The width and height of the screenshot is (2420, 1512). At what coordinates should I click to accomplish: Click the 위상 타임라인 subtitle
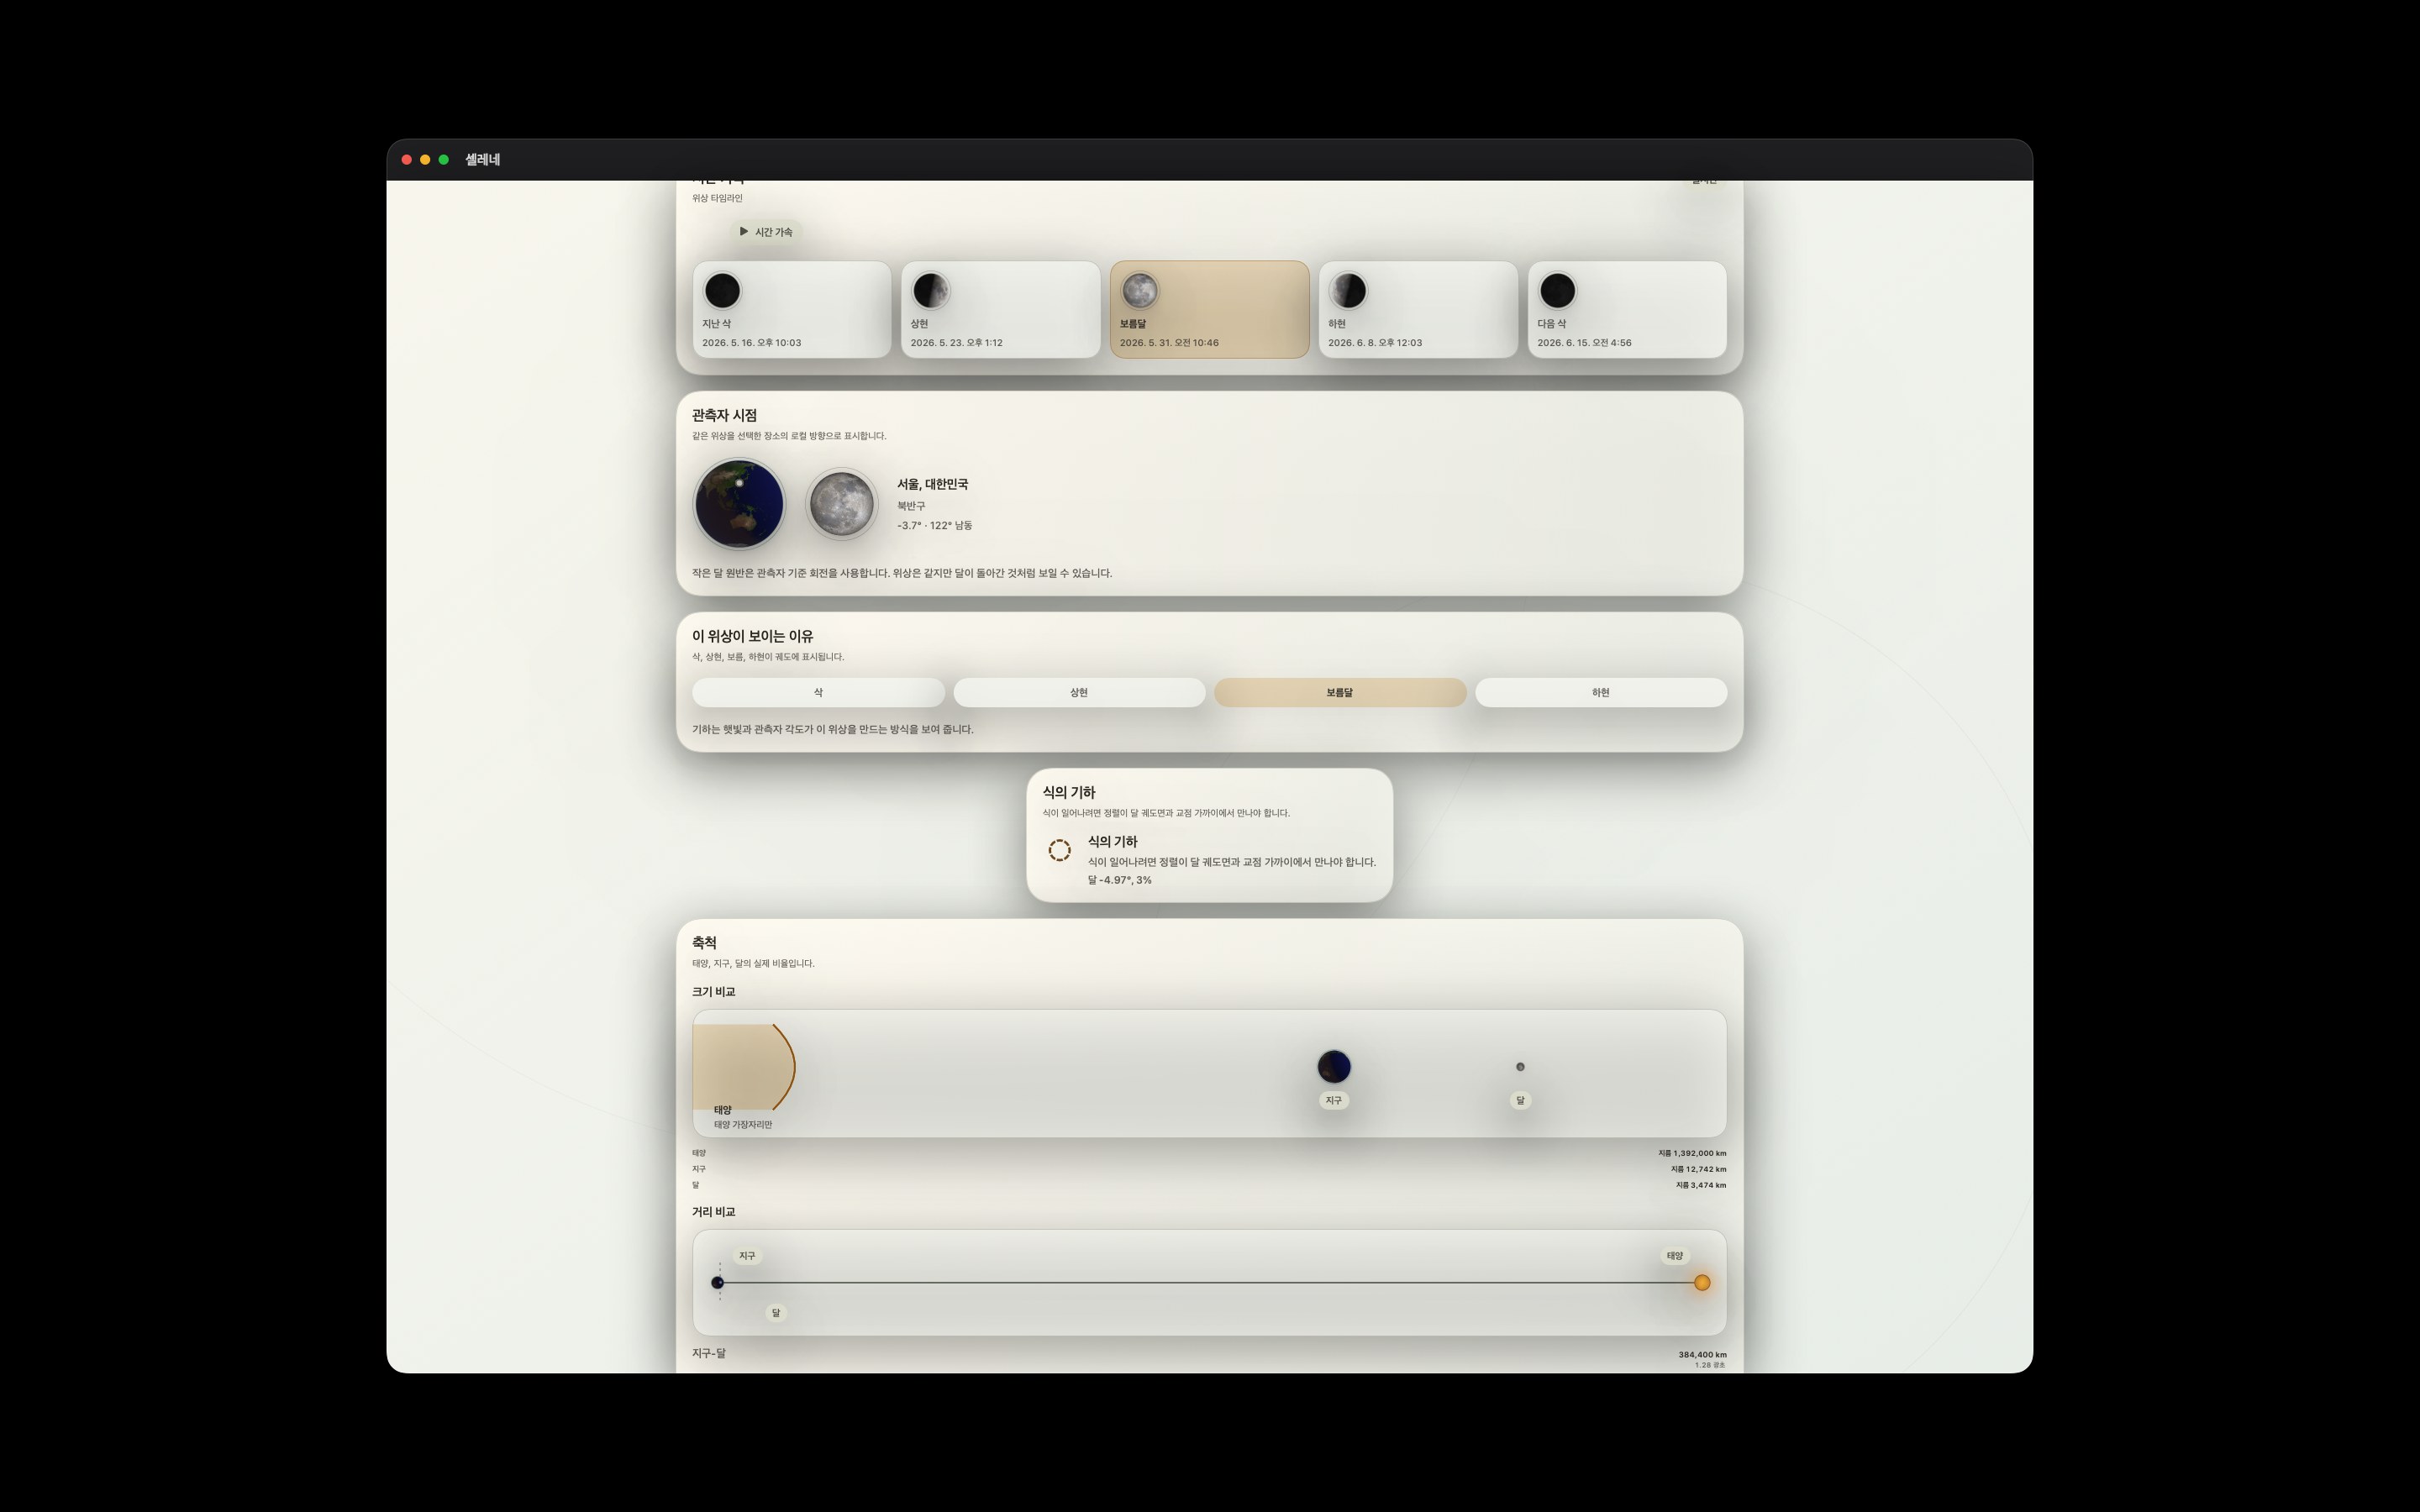tap(717, 198)
